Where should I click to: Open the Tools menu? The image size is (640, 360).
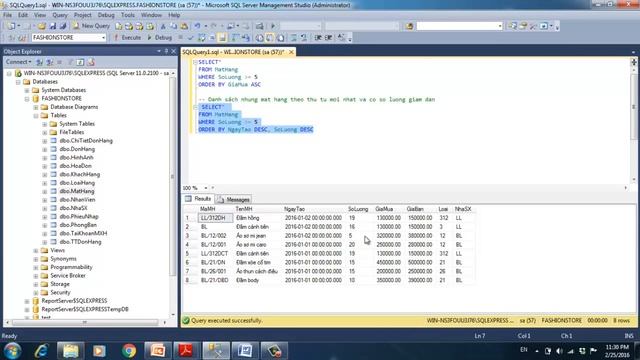tap(128, 15)
